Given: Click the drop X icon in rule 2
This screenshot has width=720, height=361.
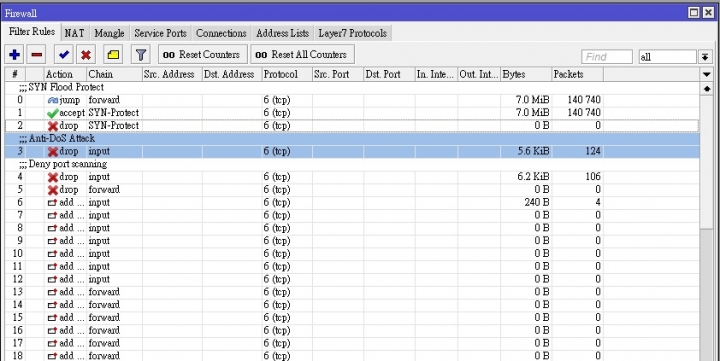Looking at the screenshot, I should point(53,126).
